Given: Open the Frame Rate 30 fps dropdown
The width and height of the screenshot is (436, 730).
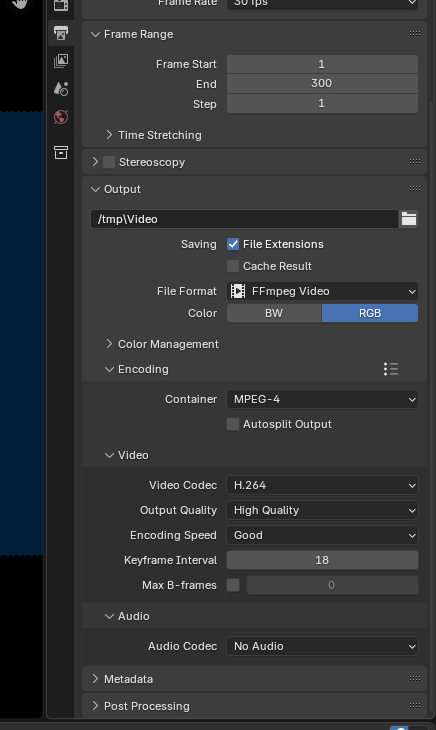Looking at the screenshot, I should click(322, 4).
